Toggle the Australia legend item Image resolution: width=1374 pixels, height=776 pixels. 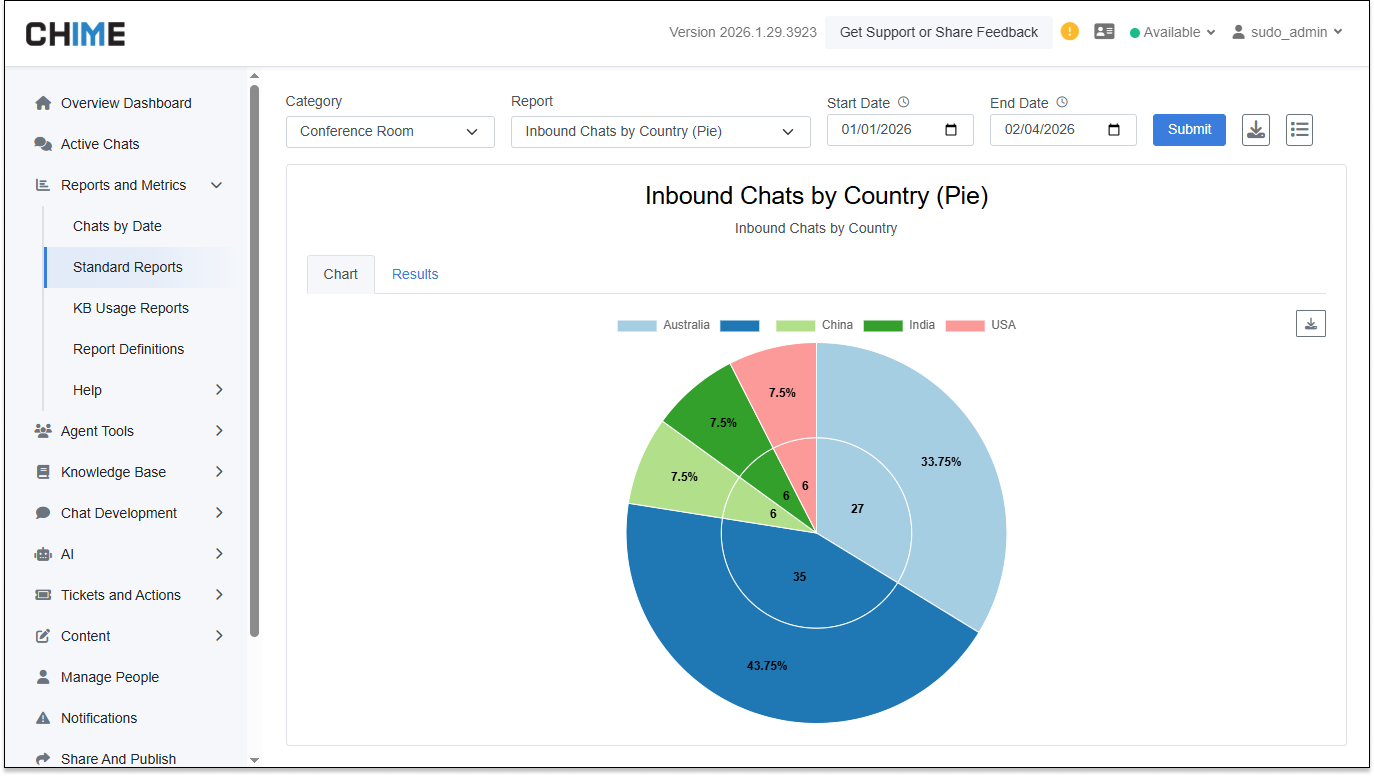pos(664,325)
